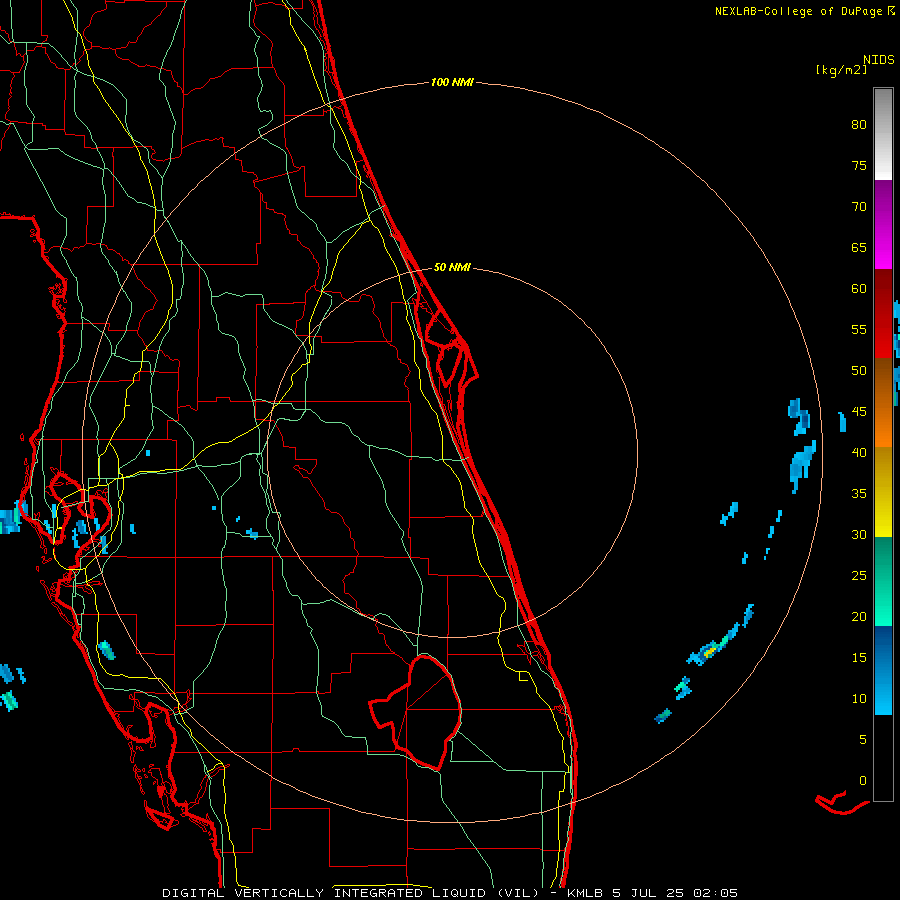Click the 50 value on the VIL scale
900x900 pixels.
click(x=859, y=371)
